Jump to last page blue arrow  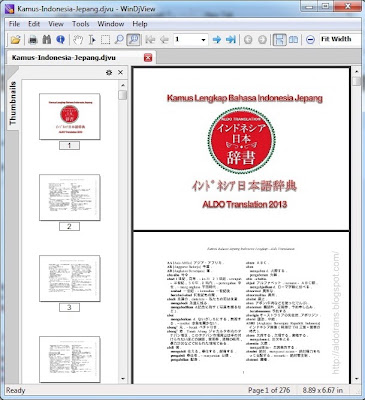[231, 40]
